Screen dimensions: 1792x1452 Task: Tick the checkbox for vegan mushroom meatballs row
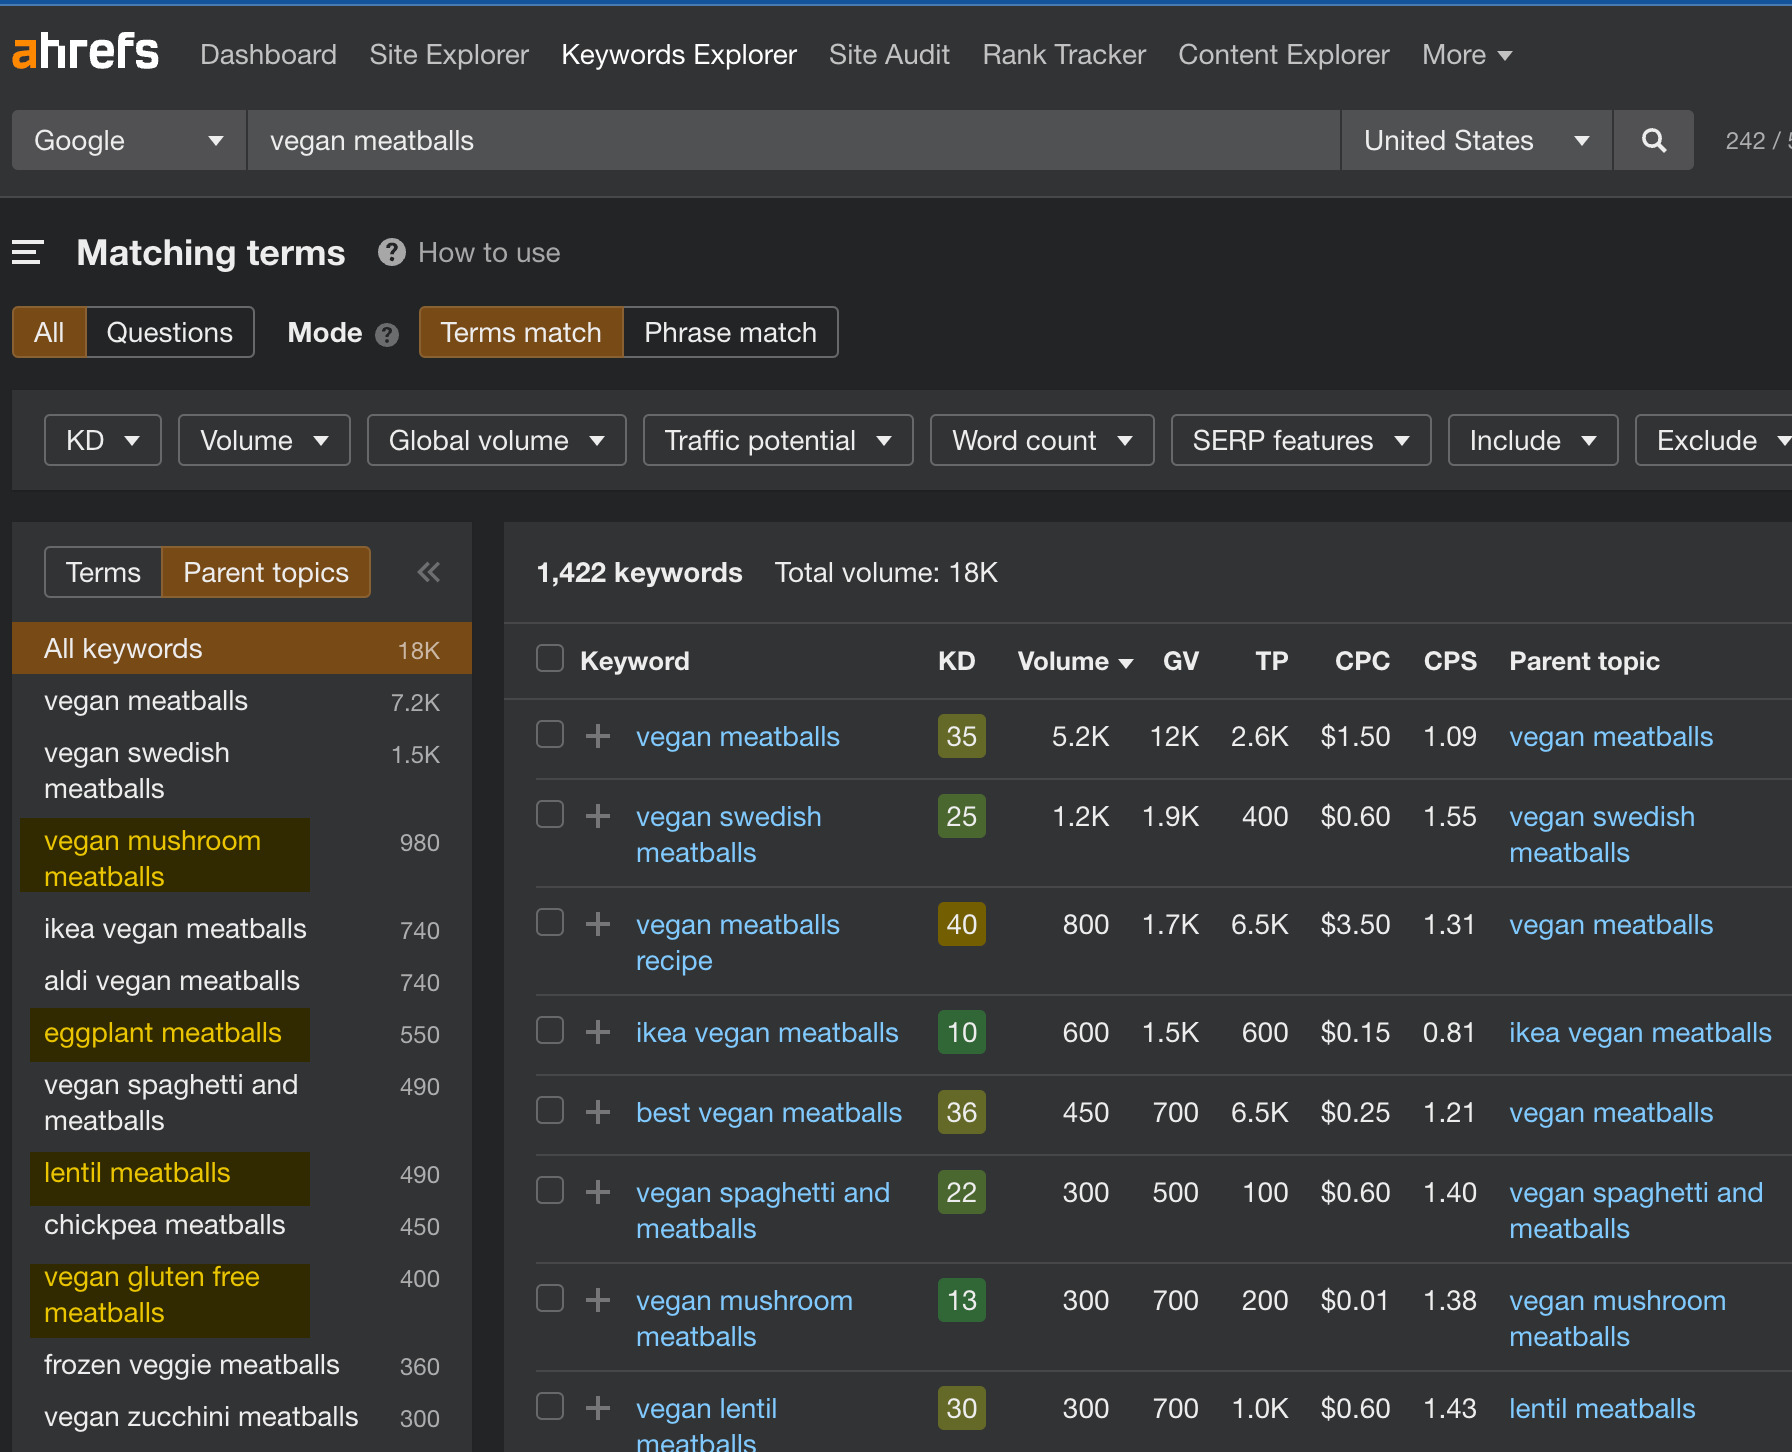549,1298
